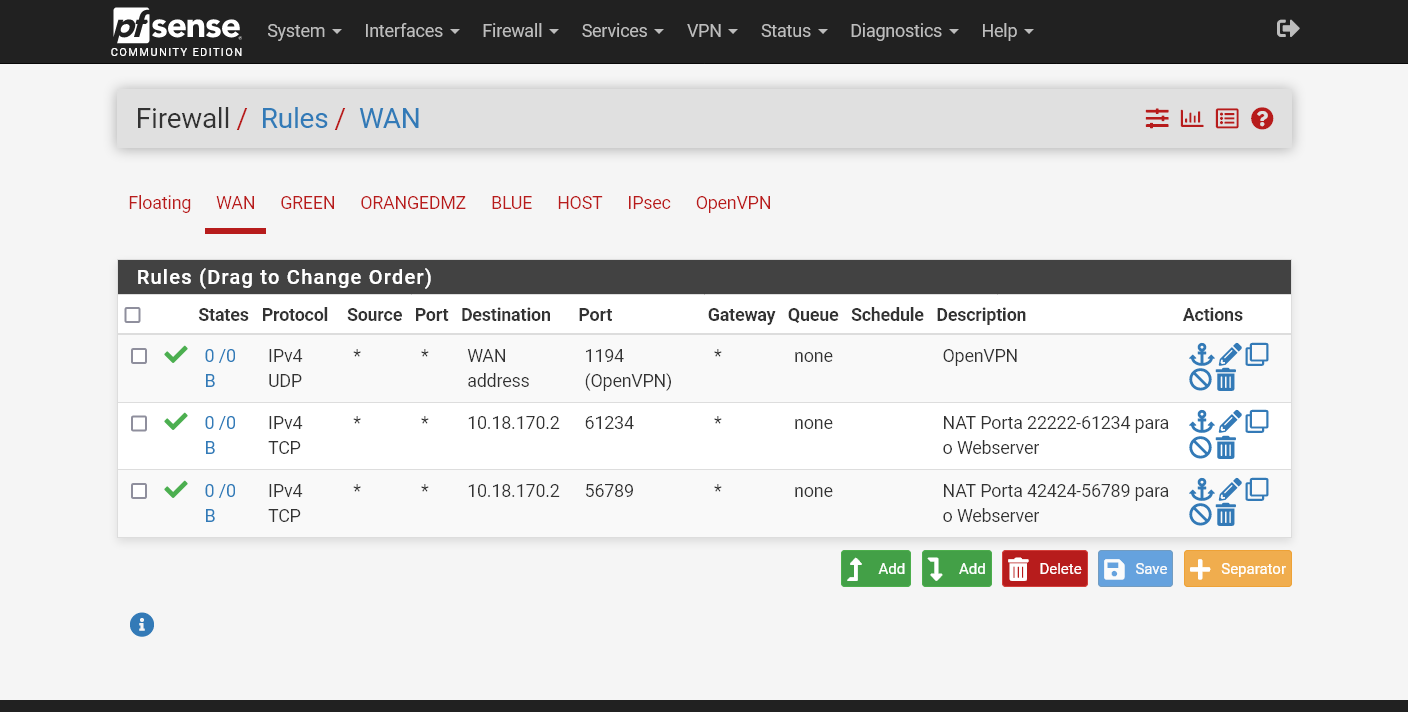Open the rules log view icon
This screenshot has height=712, width=1408.
pyautogui.click(x=1227, y=118)
